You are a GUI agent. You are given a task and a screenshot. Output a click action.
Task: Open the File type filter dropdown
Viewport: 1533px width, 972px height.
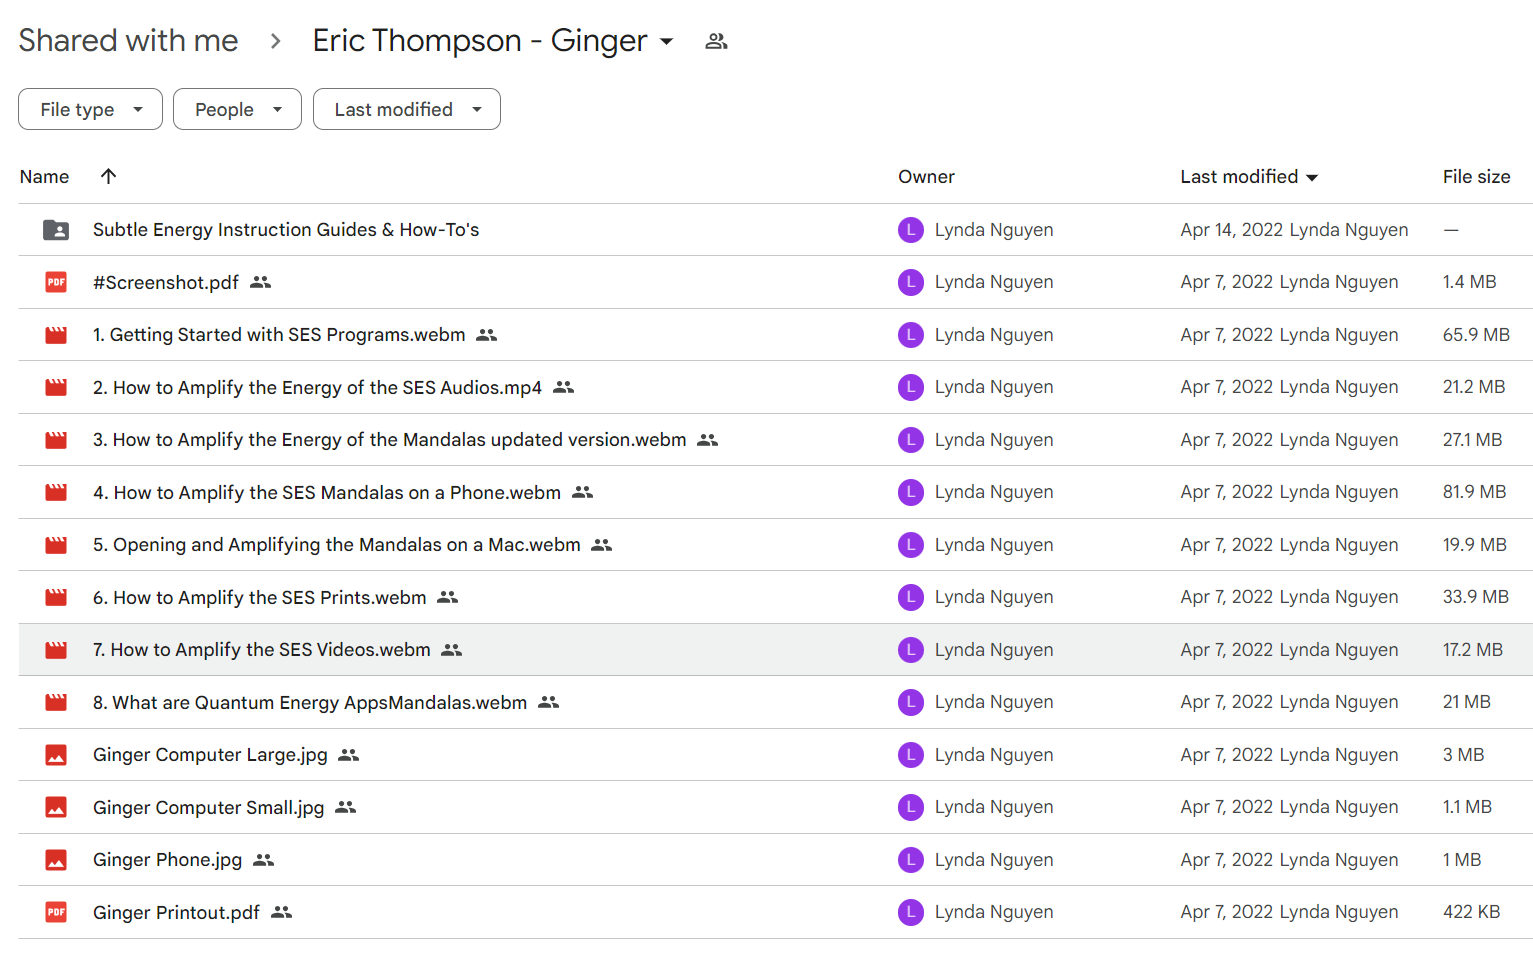(x=90, y=109)
